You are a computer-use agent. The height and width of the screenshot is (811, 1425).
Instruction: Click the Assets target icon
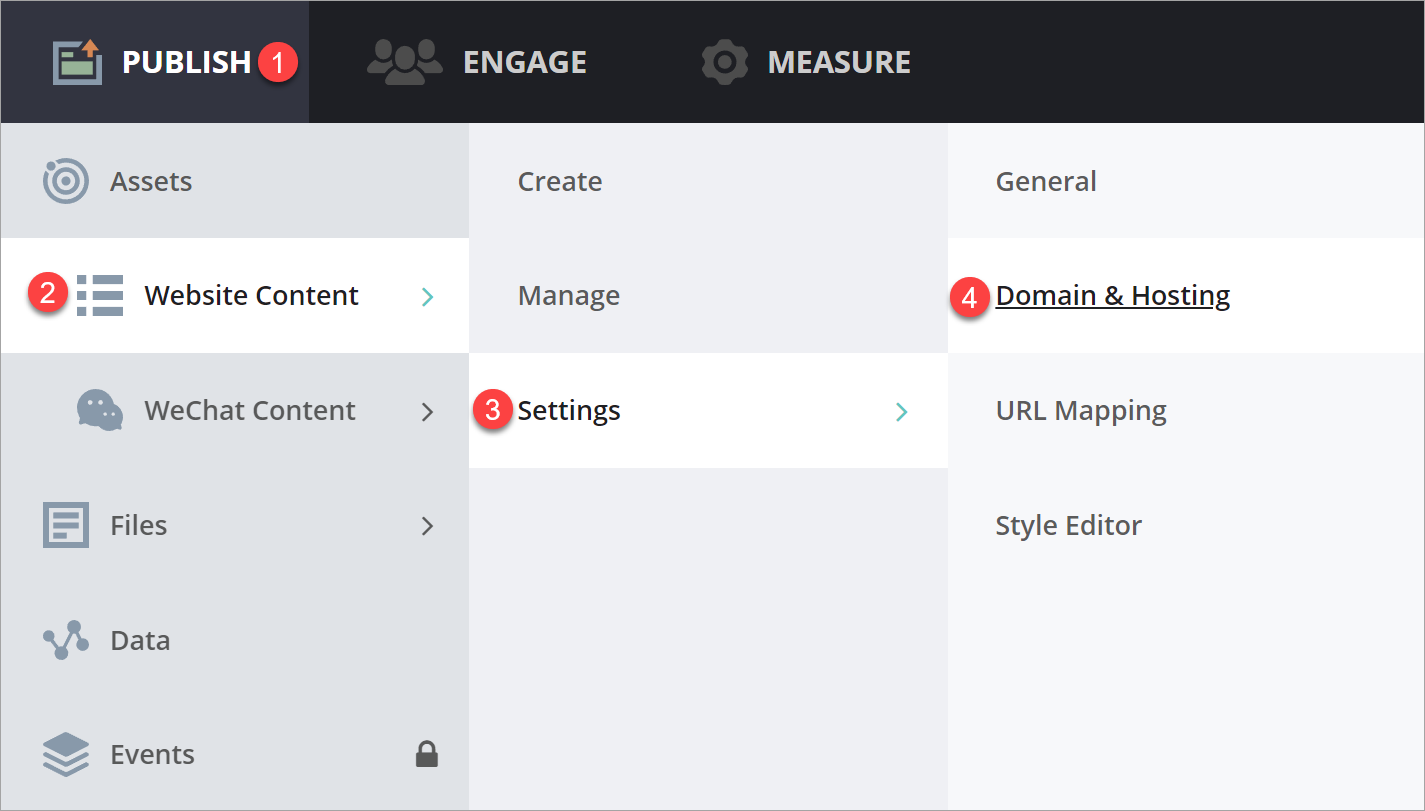point(66,182)
